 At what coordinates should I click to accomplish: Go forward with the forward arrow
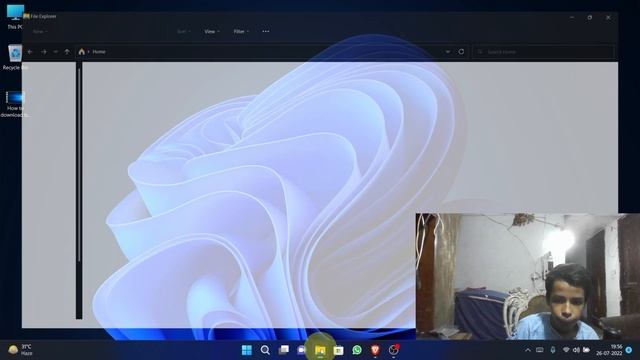(x=44, y=52)
